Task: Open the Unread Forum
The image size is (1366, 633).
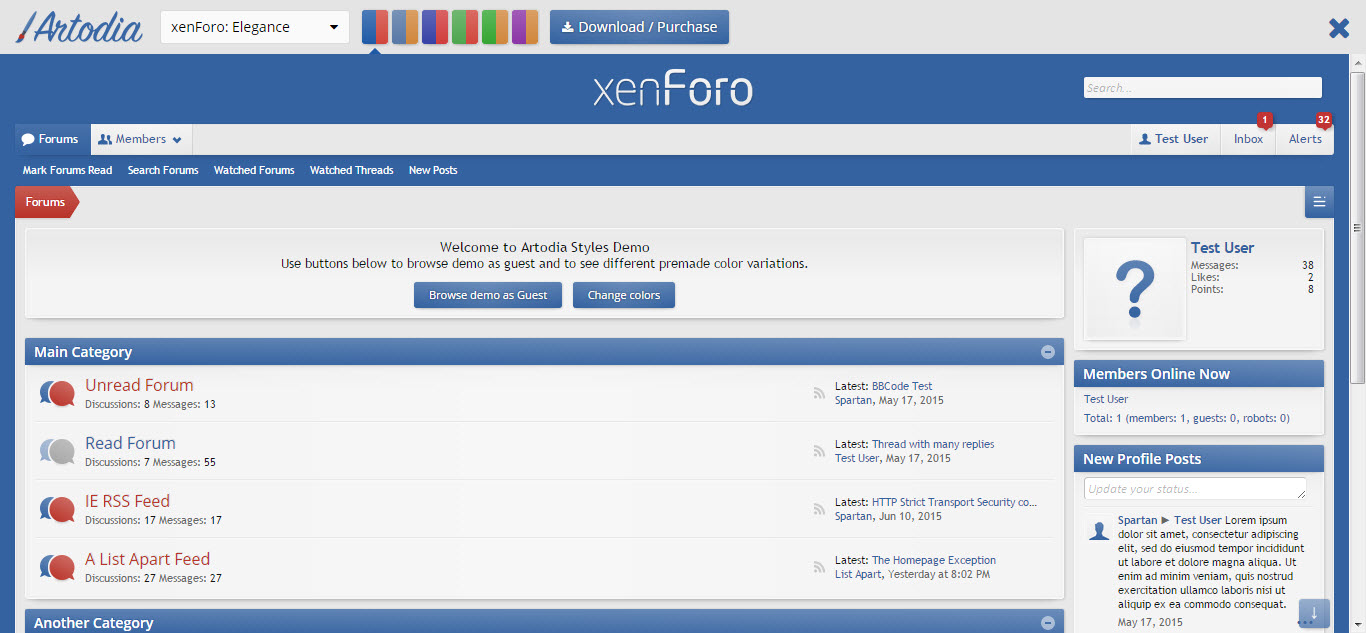Action: 139,385
